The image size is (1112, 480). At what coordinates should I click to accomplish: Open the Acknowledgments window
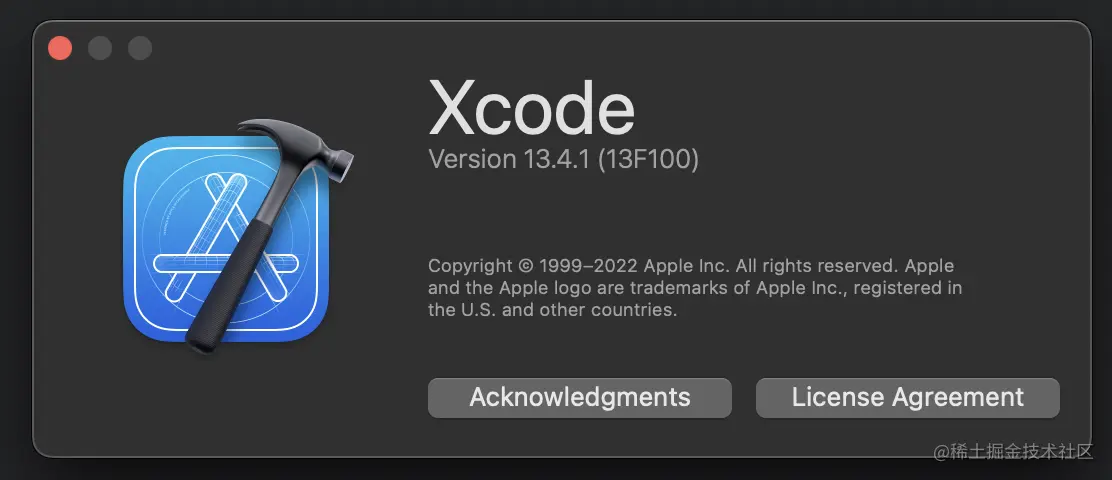coord(579,398)
